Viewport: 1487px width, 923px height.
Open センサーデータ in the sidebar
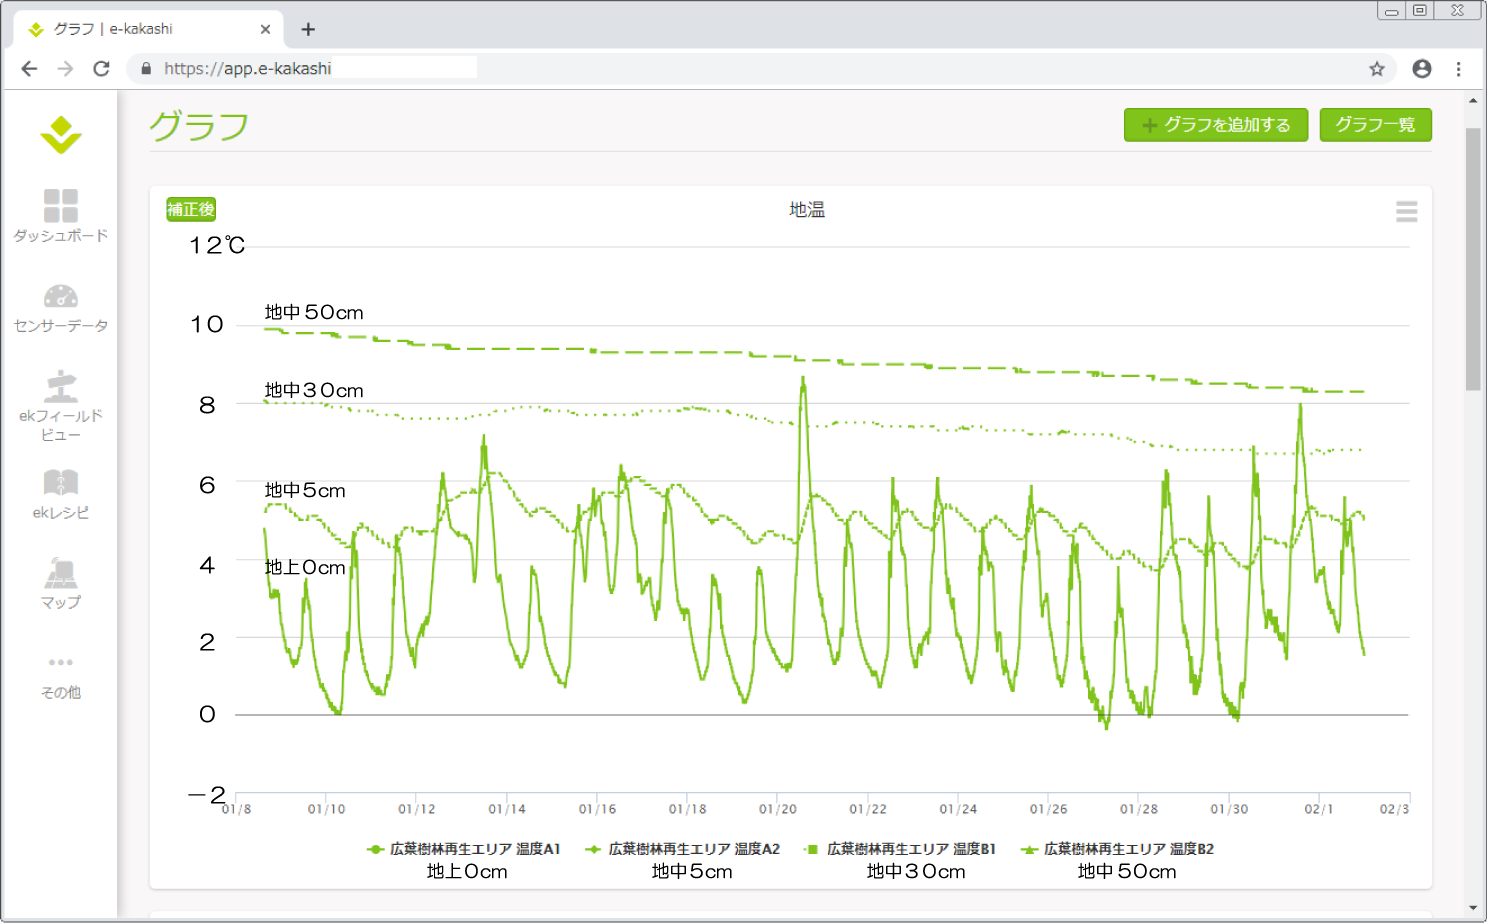tap(61, 308)
